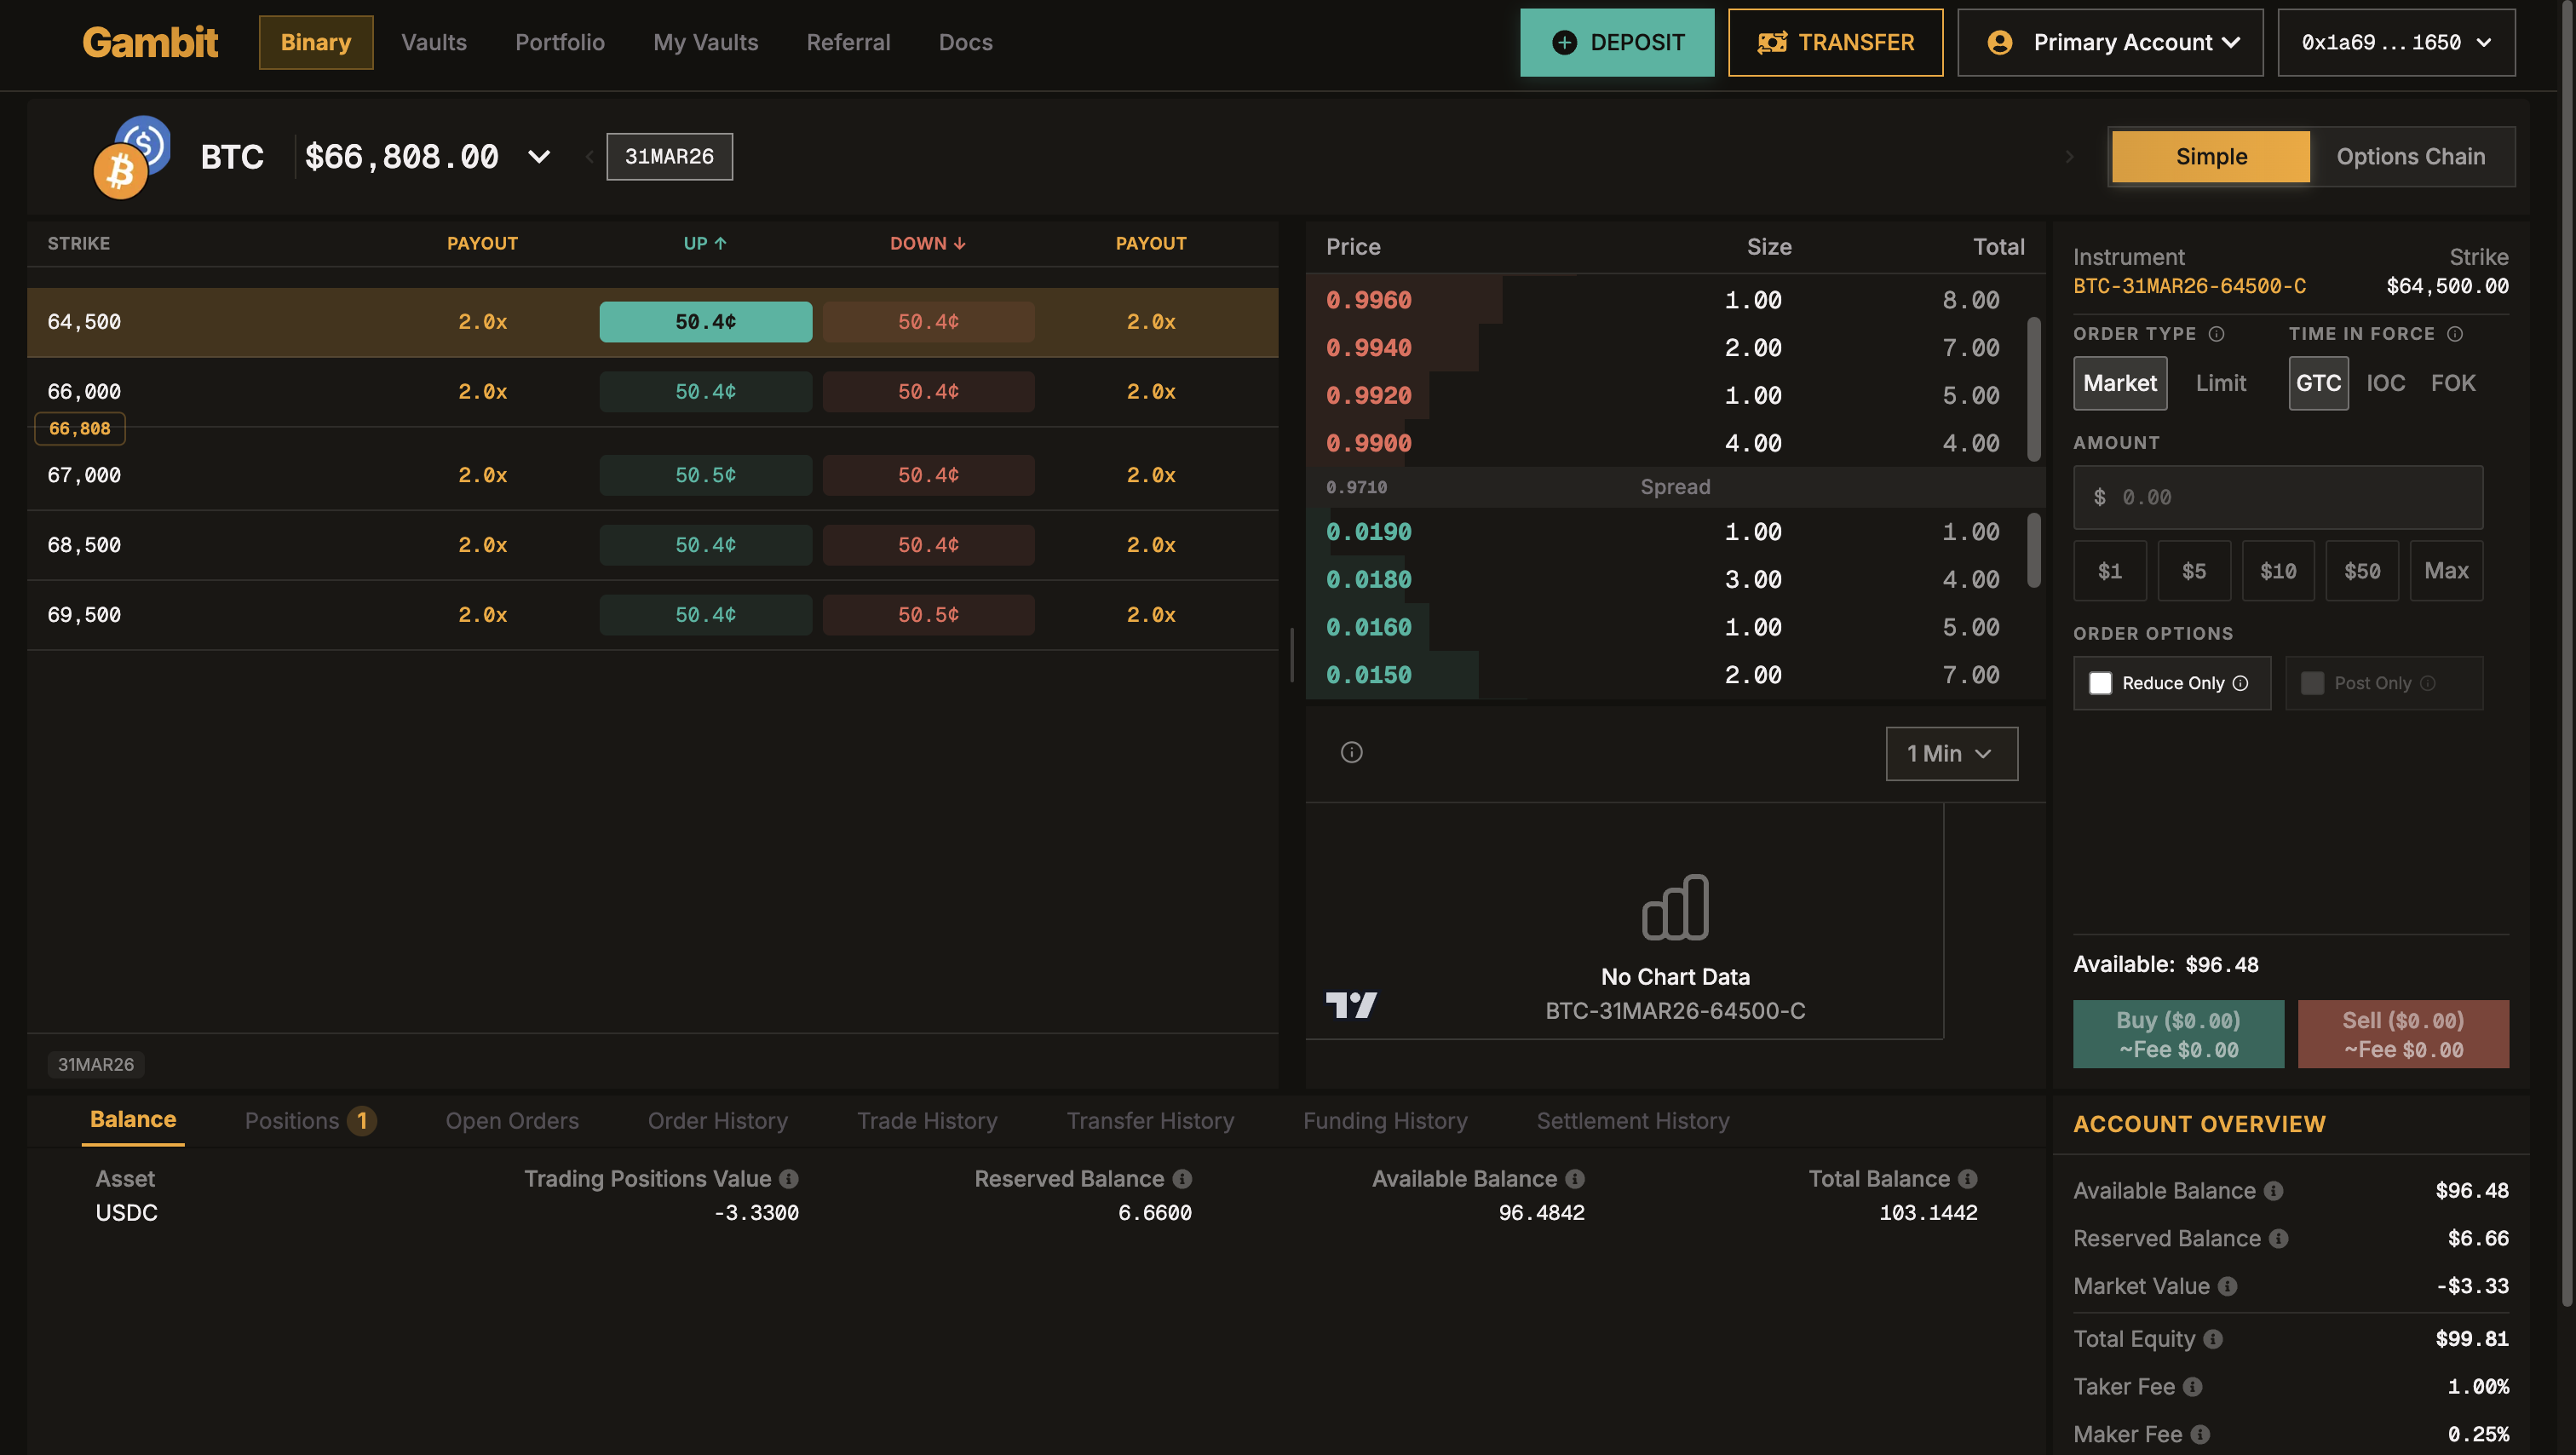Click the Max amount button

[2446, 571]
